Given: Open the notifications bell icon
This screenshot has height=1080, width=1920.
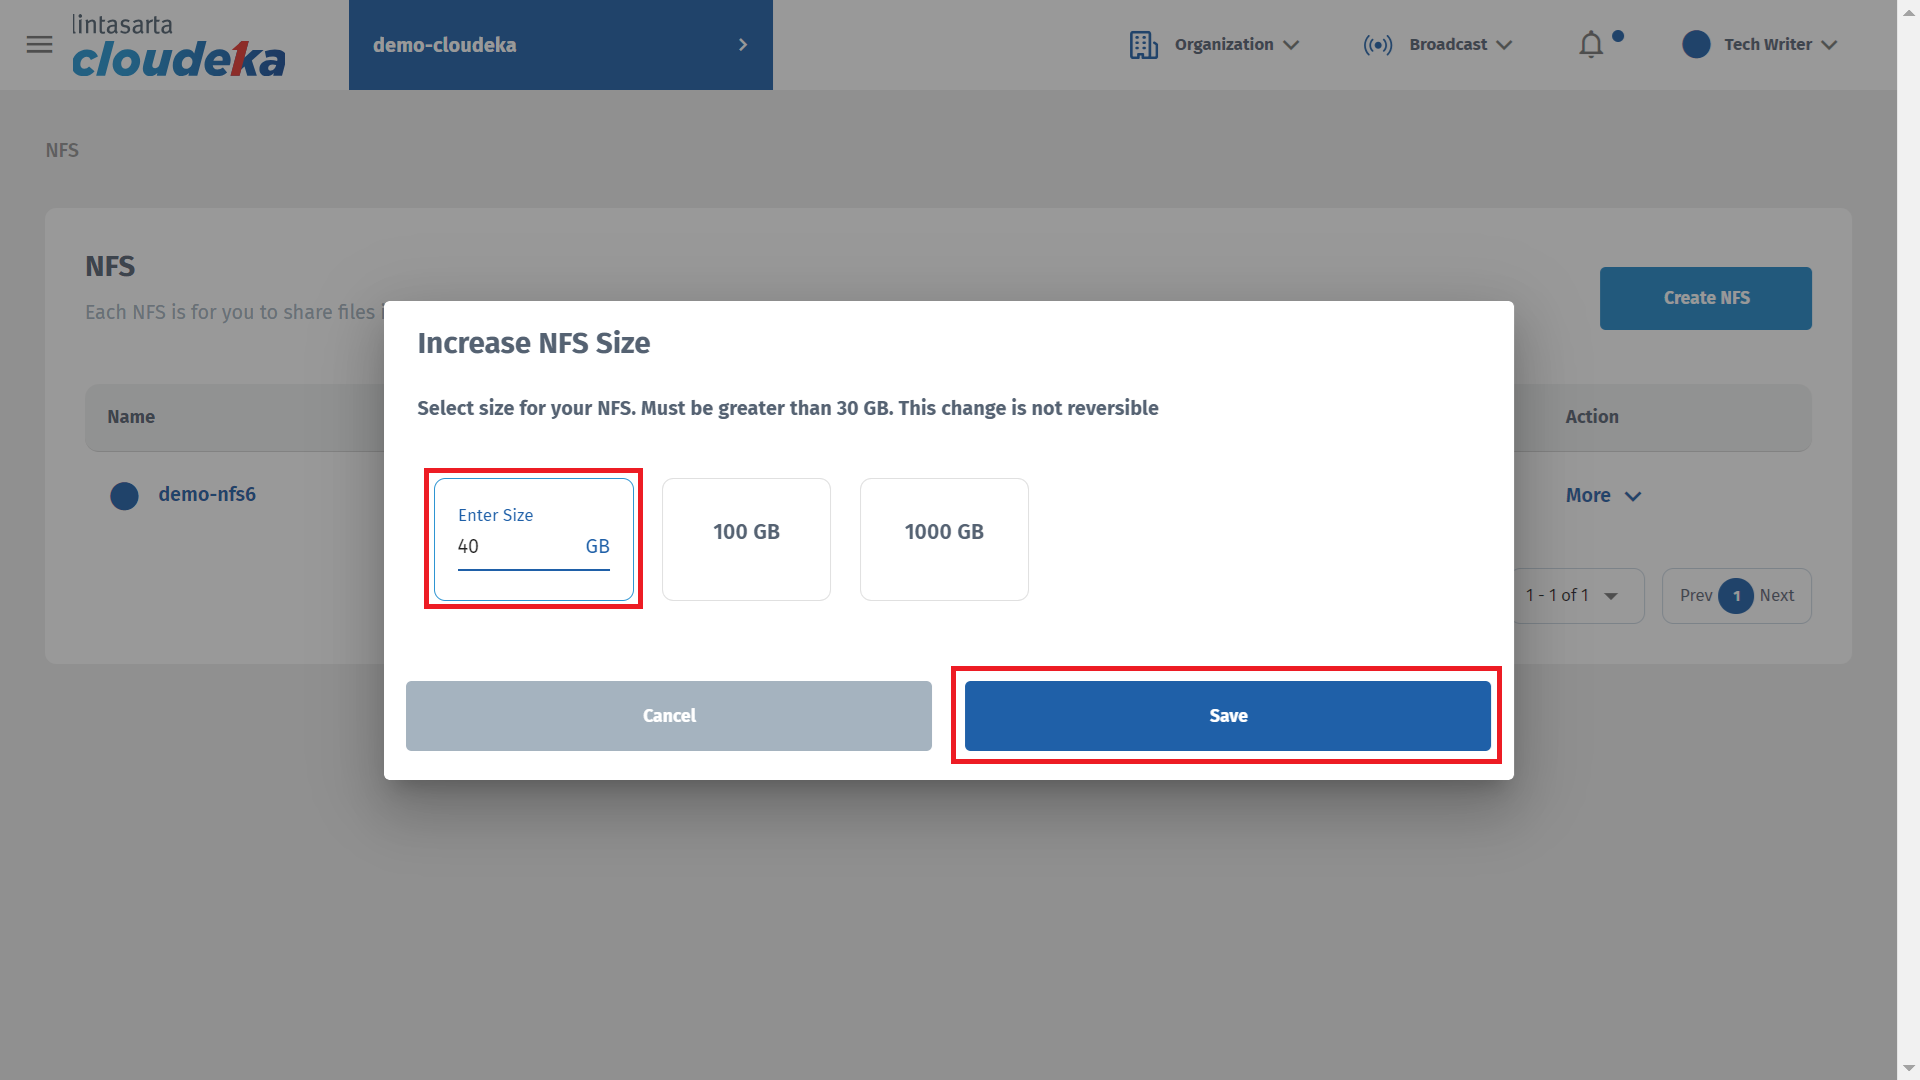Looking at the screenshot, I should [1591, 45].
